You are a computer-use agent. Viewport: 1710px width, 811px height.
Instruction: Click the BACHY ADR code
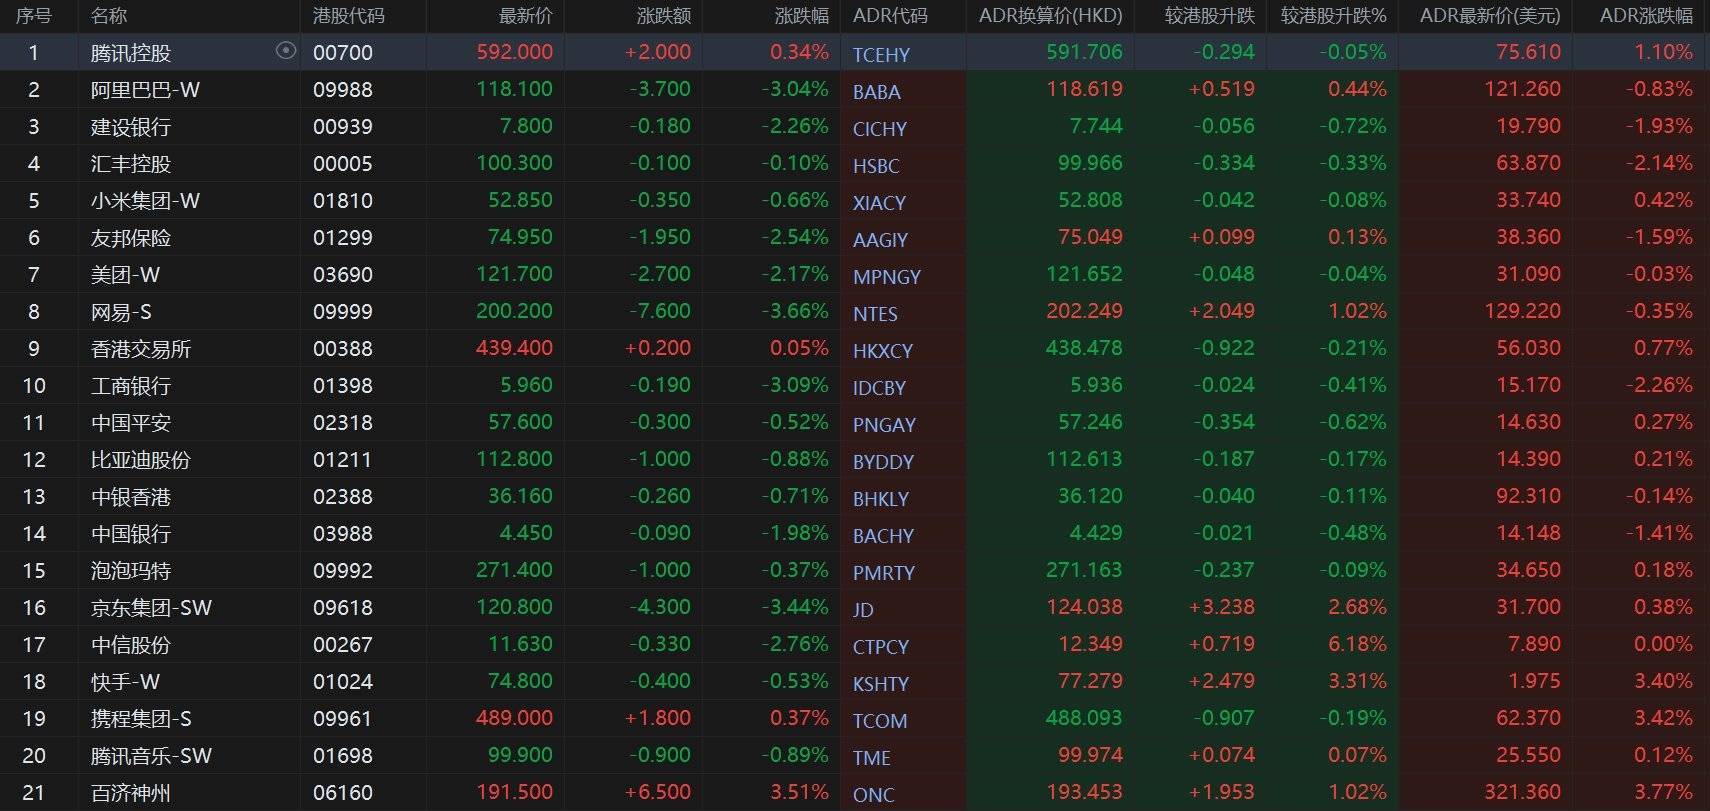click(883, 536)
